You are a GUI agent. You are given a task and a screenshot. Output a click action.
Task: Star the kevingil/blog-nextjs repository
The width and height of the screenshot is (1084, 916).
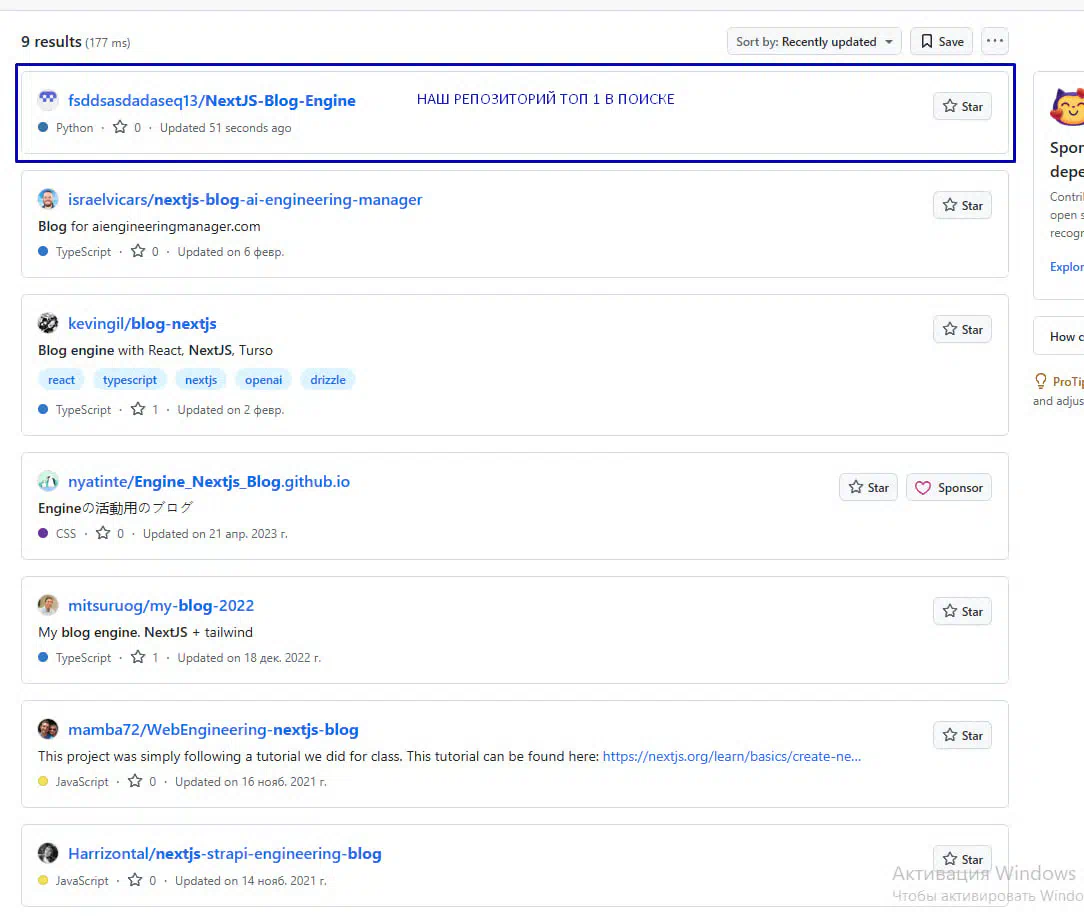click(x=962, y=329)
